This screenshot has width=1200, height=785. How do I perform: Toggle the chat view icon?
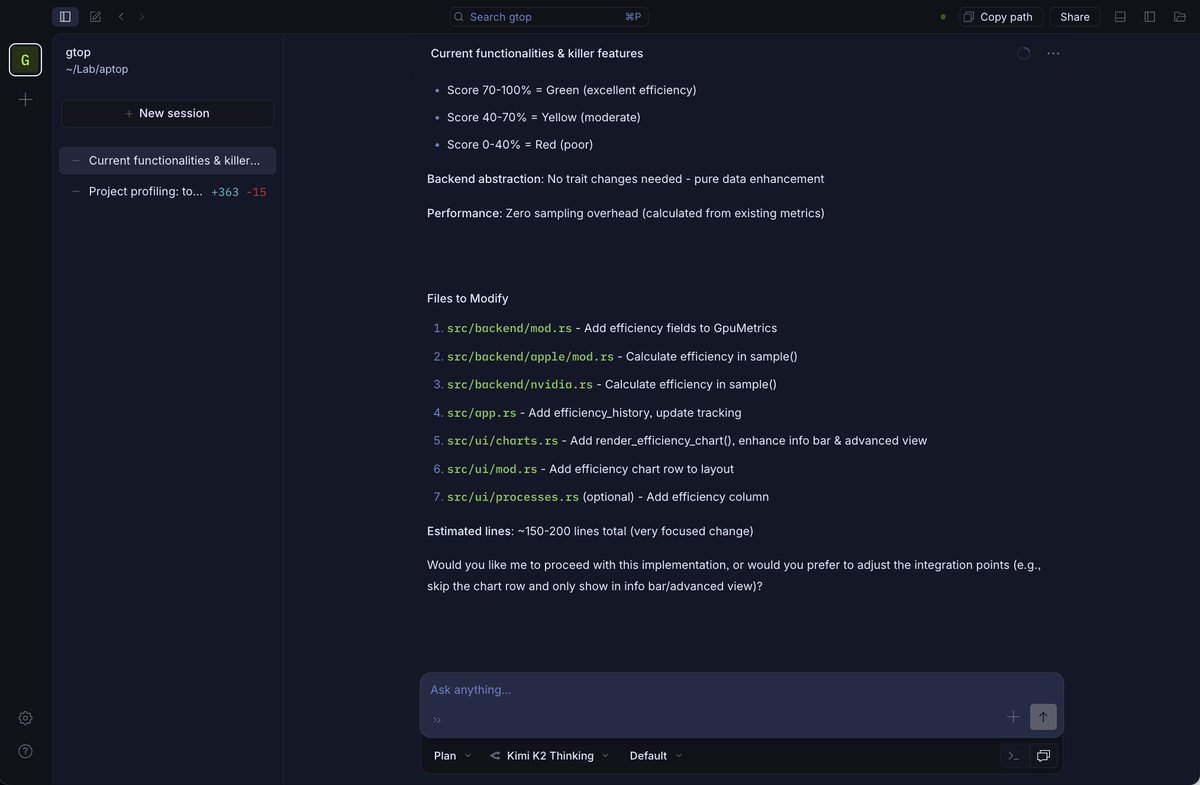(x=1043, y=756)
